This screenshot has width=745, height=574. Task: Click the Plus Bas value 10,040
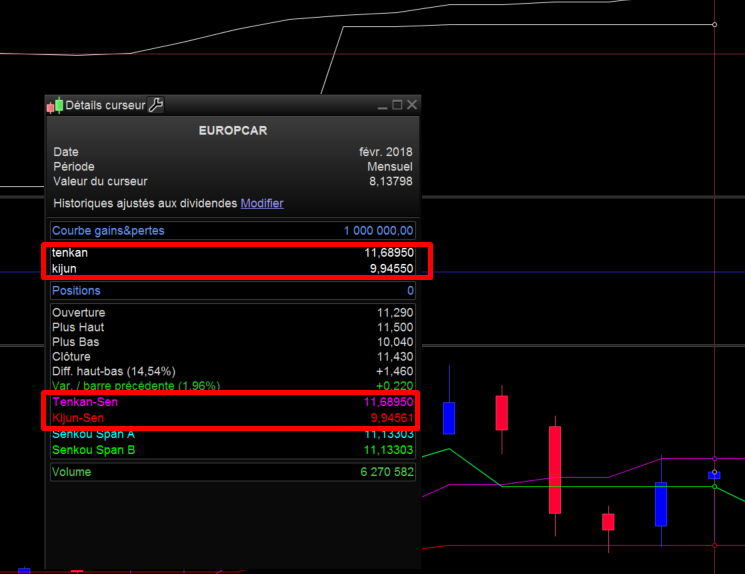coord(395,342)
